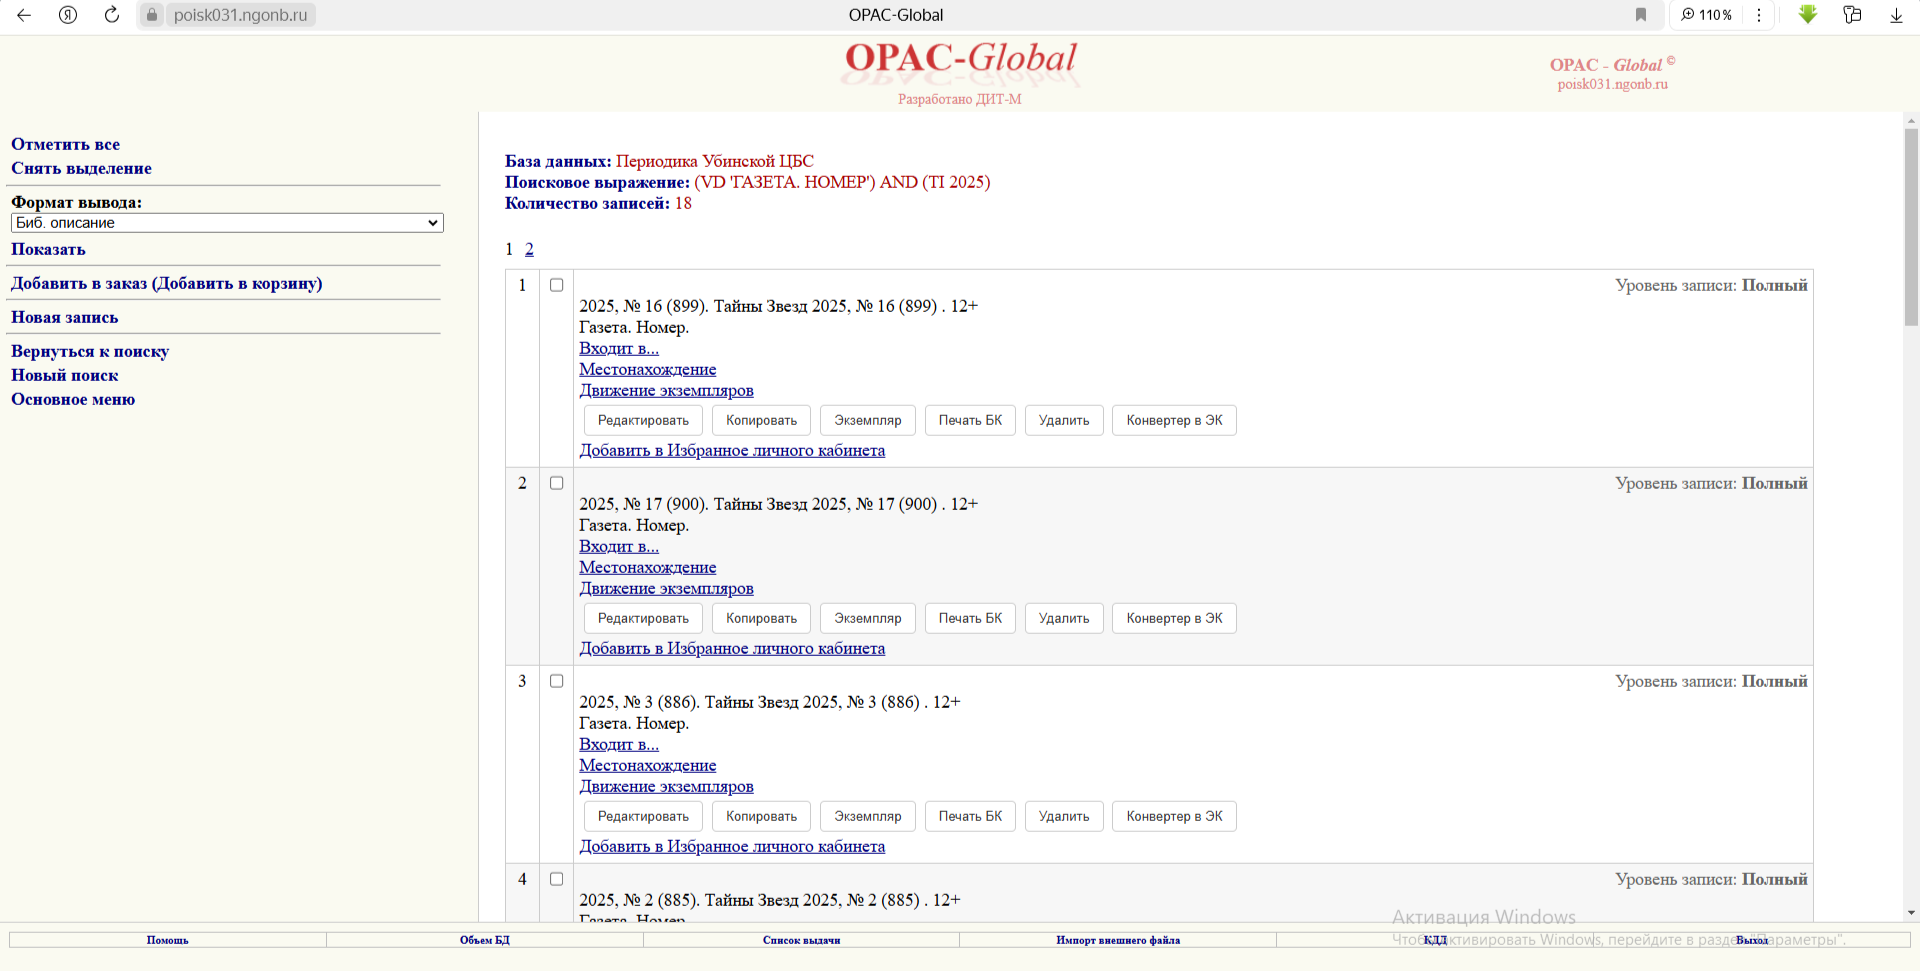Open 'Список выдачи' in bottom menu

pos(801,940)
